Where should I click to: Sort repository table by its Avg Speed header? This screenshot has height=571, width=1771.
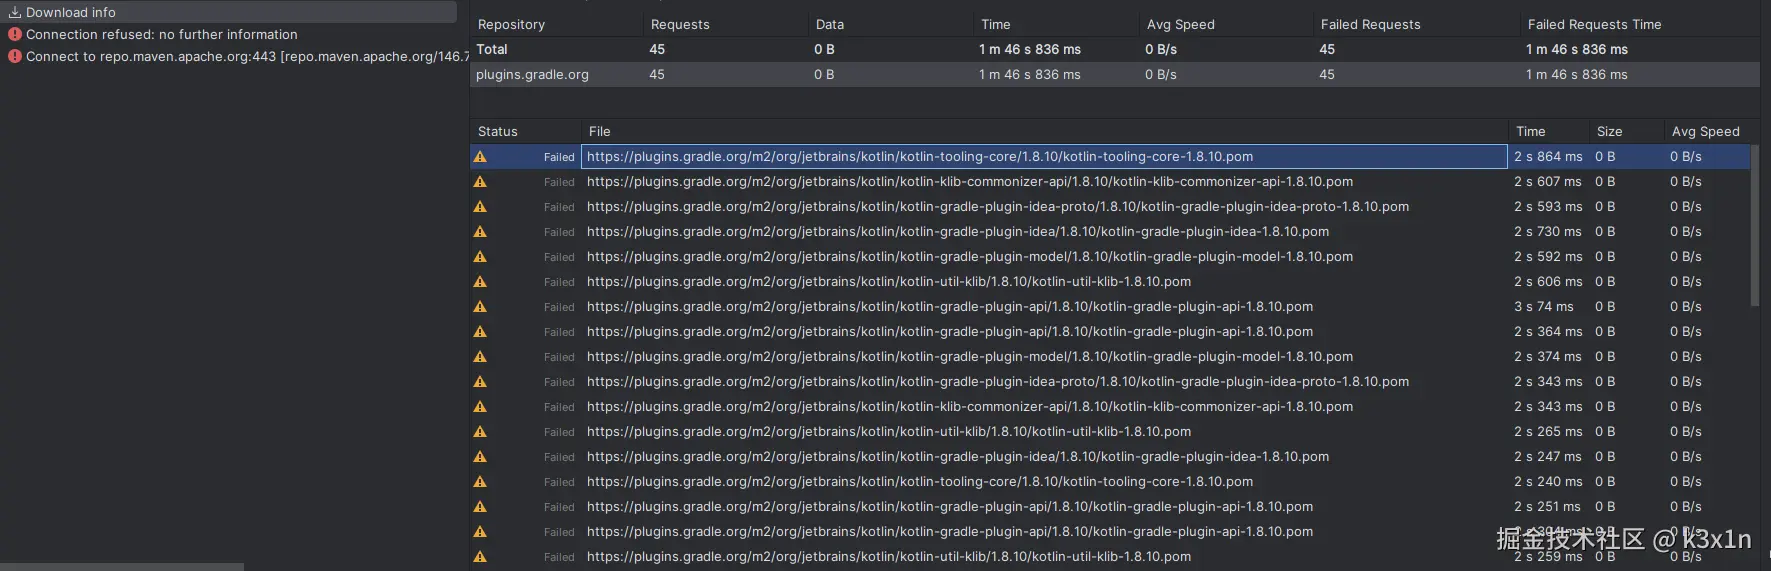1181,24
